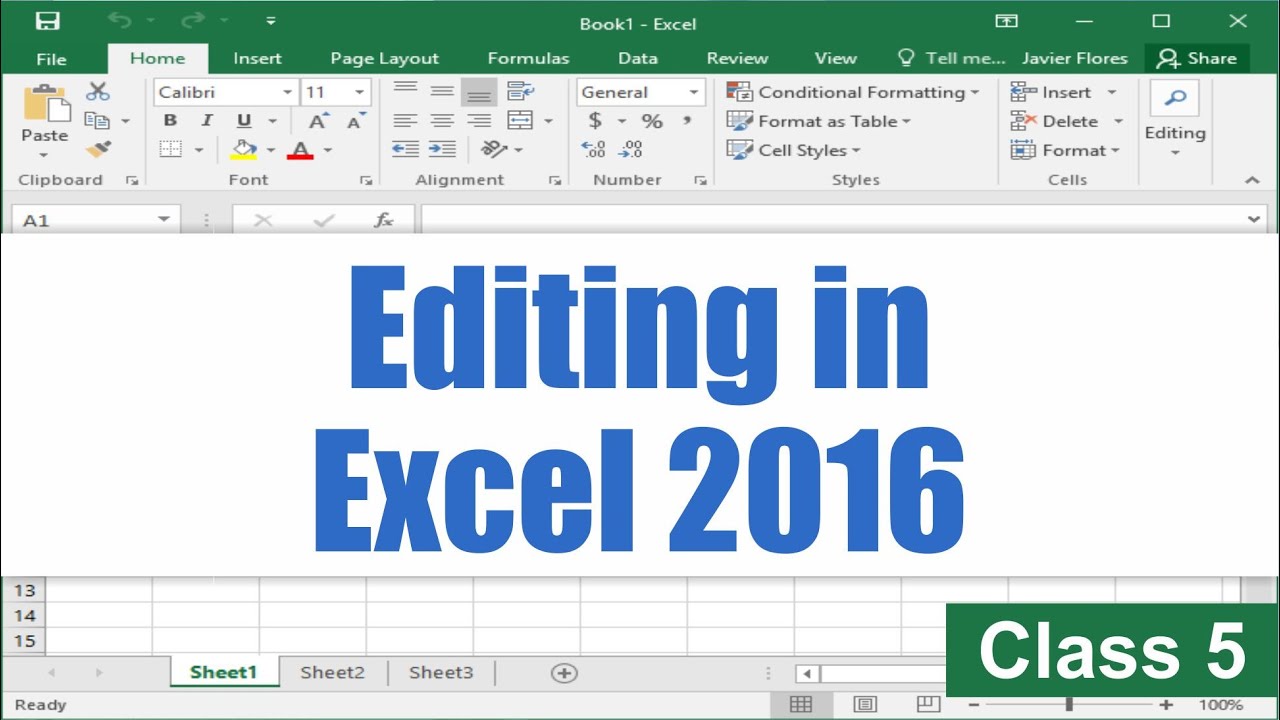Viewport: 1280px width, 720px height.
Task: Click Format cells button
Action: pyautogui.click(x=1065, y=150)
